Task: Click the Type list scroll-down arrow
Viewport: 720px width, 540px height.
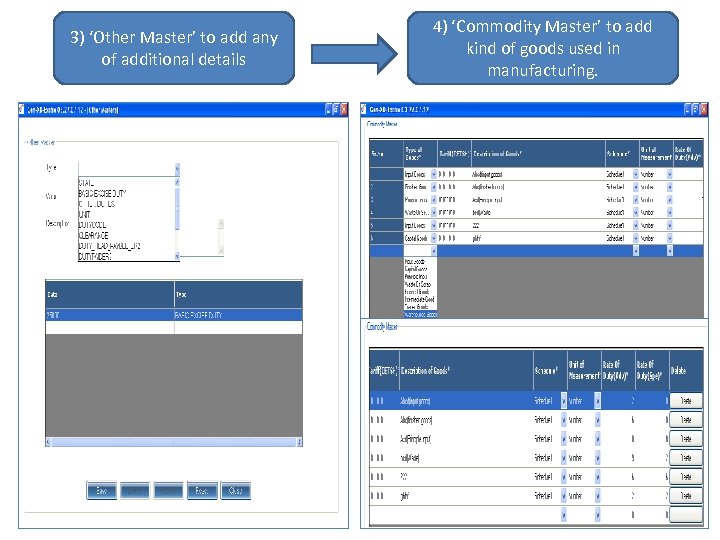Action: click(x=177, y=256)
